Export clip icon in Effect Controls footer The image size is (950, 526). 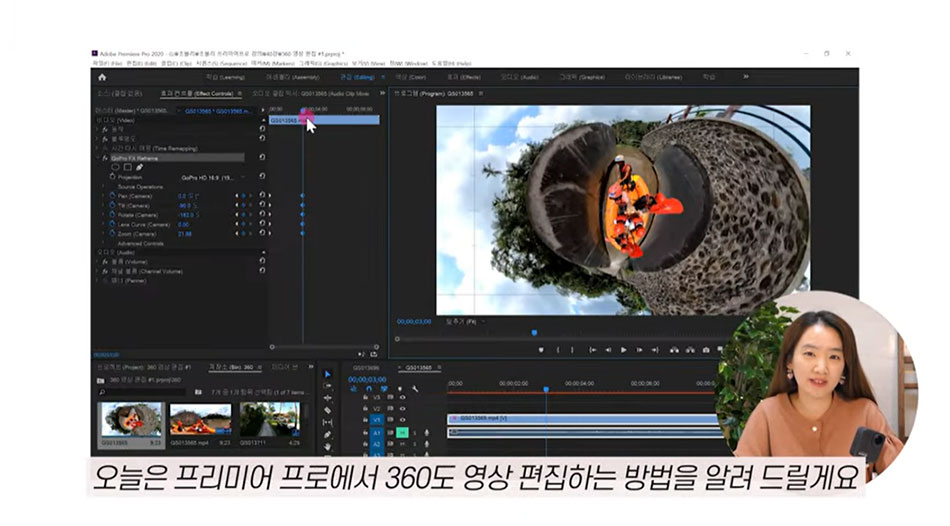374,355
